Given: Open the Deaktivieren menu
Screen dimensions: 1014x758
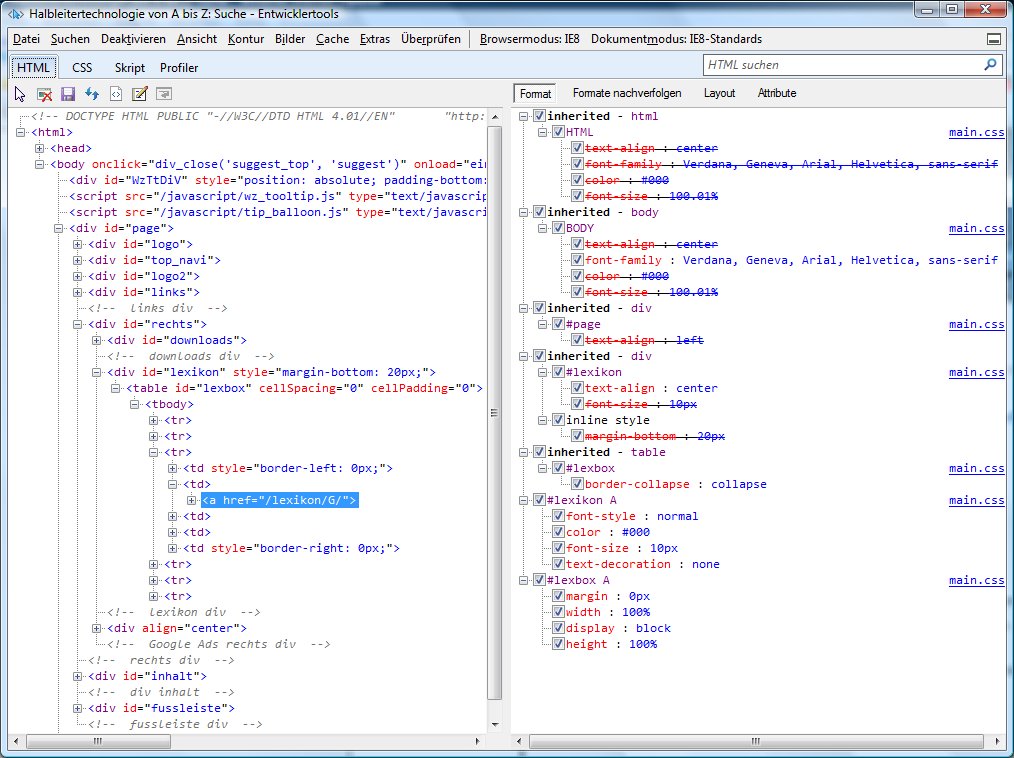Looking at the screenshot, I should [x=133, y=39].
